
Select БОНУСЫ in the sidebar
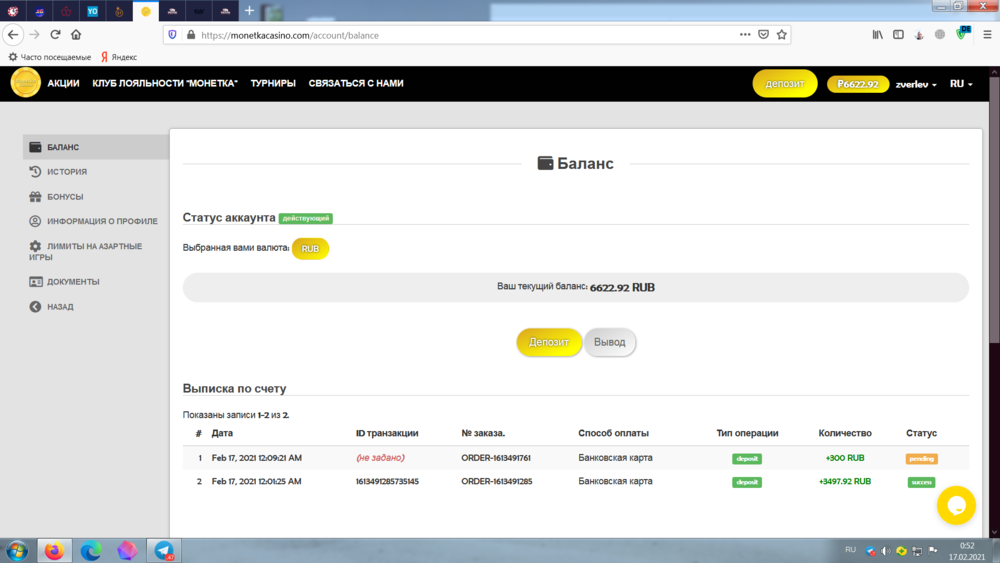(x=64, y=196)
